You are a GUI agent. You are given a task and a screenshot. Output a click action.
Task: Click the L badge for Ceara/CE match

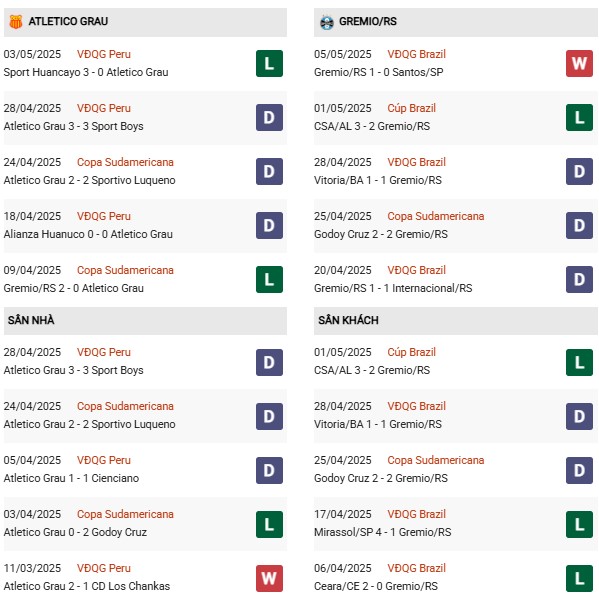[x=579, y=578]
